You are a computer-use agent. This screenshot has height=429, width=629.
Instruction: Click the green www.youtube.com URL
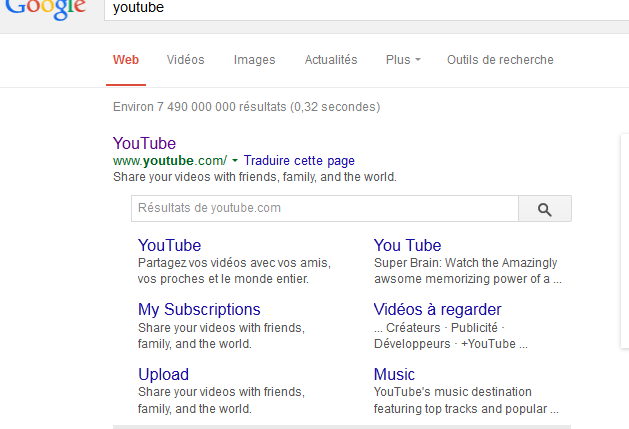click(x=170, y=161)
